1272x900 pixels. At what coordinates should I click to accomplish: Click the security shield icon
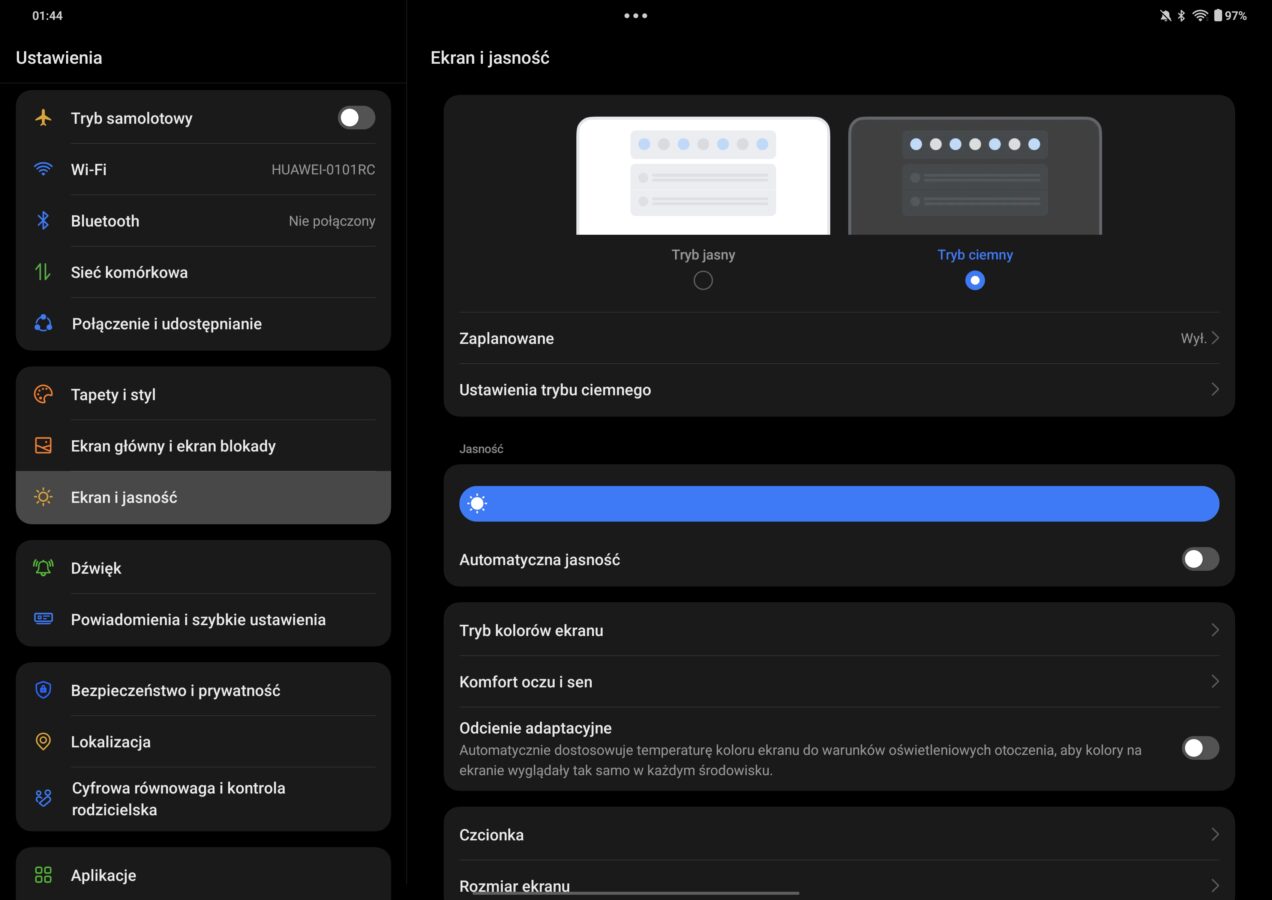pos(43,690)
